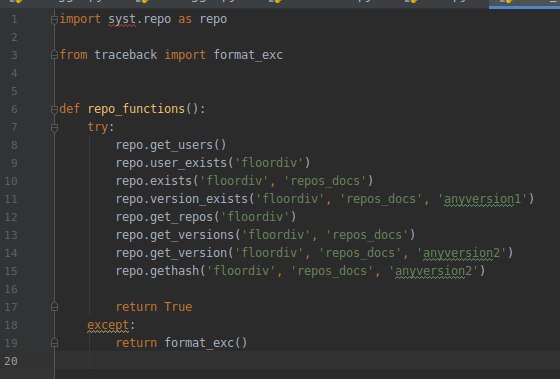Click the fold end marker at 'return format_exc()'
The image size is (560, 379).
pyautogui.click(x=54, y=343)
